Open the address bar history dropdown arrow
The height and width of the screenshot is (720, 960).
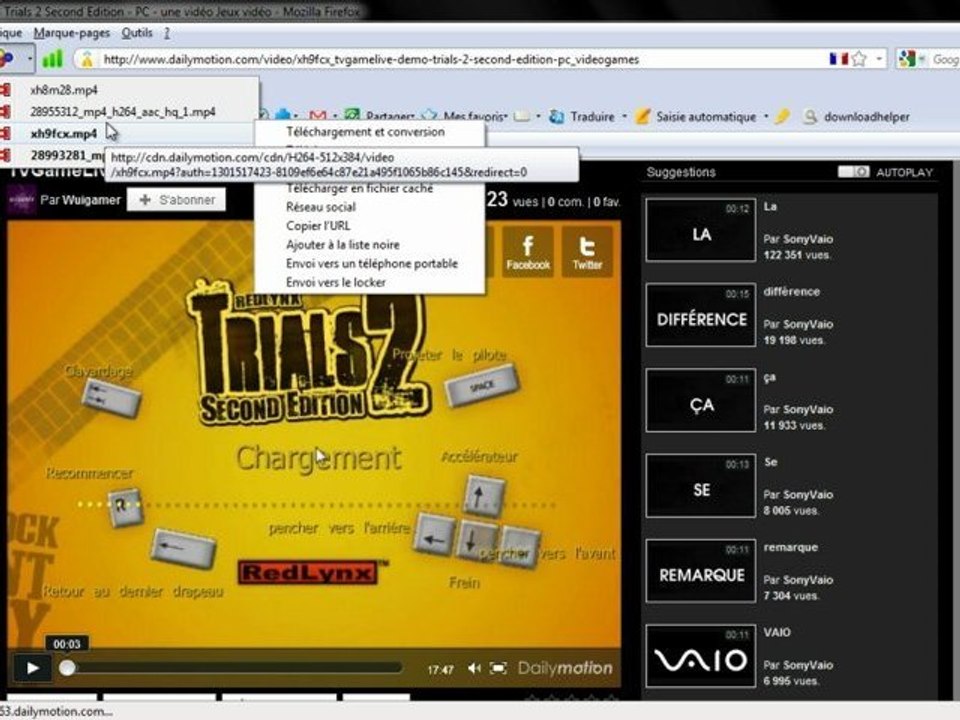(879, 59)
